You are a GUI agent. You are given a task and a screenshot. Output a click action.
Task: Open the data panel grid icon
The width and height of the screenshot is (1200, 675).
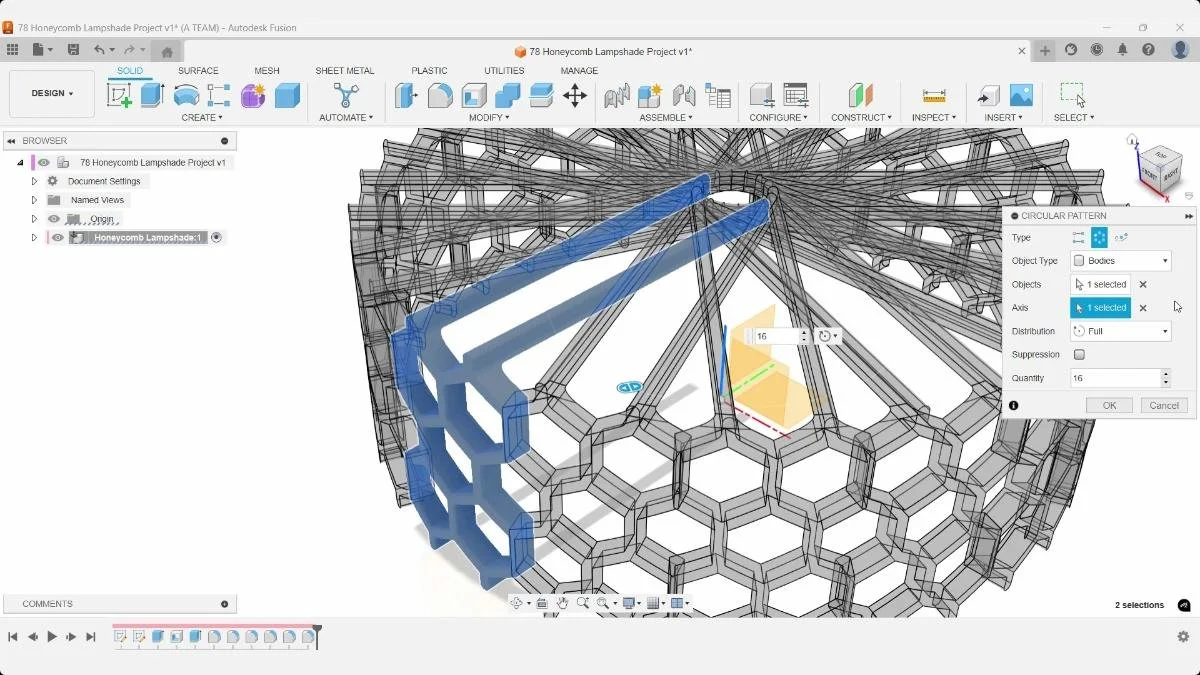pos(12,50)
